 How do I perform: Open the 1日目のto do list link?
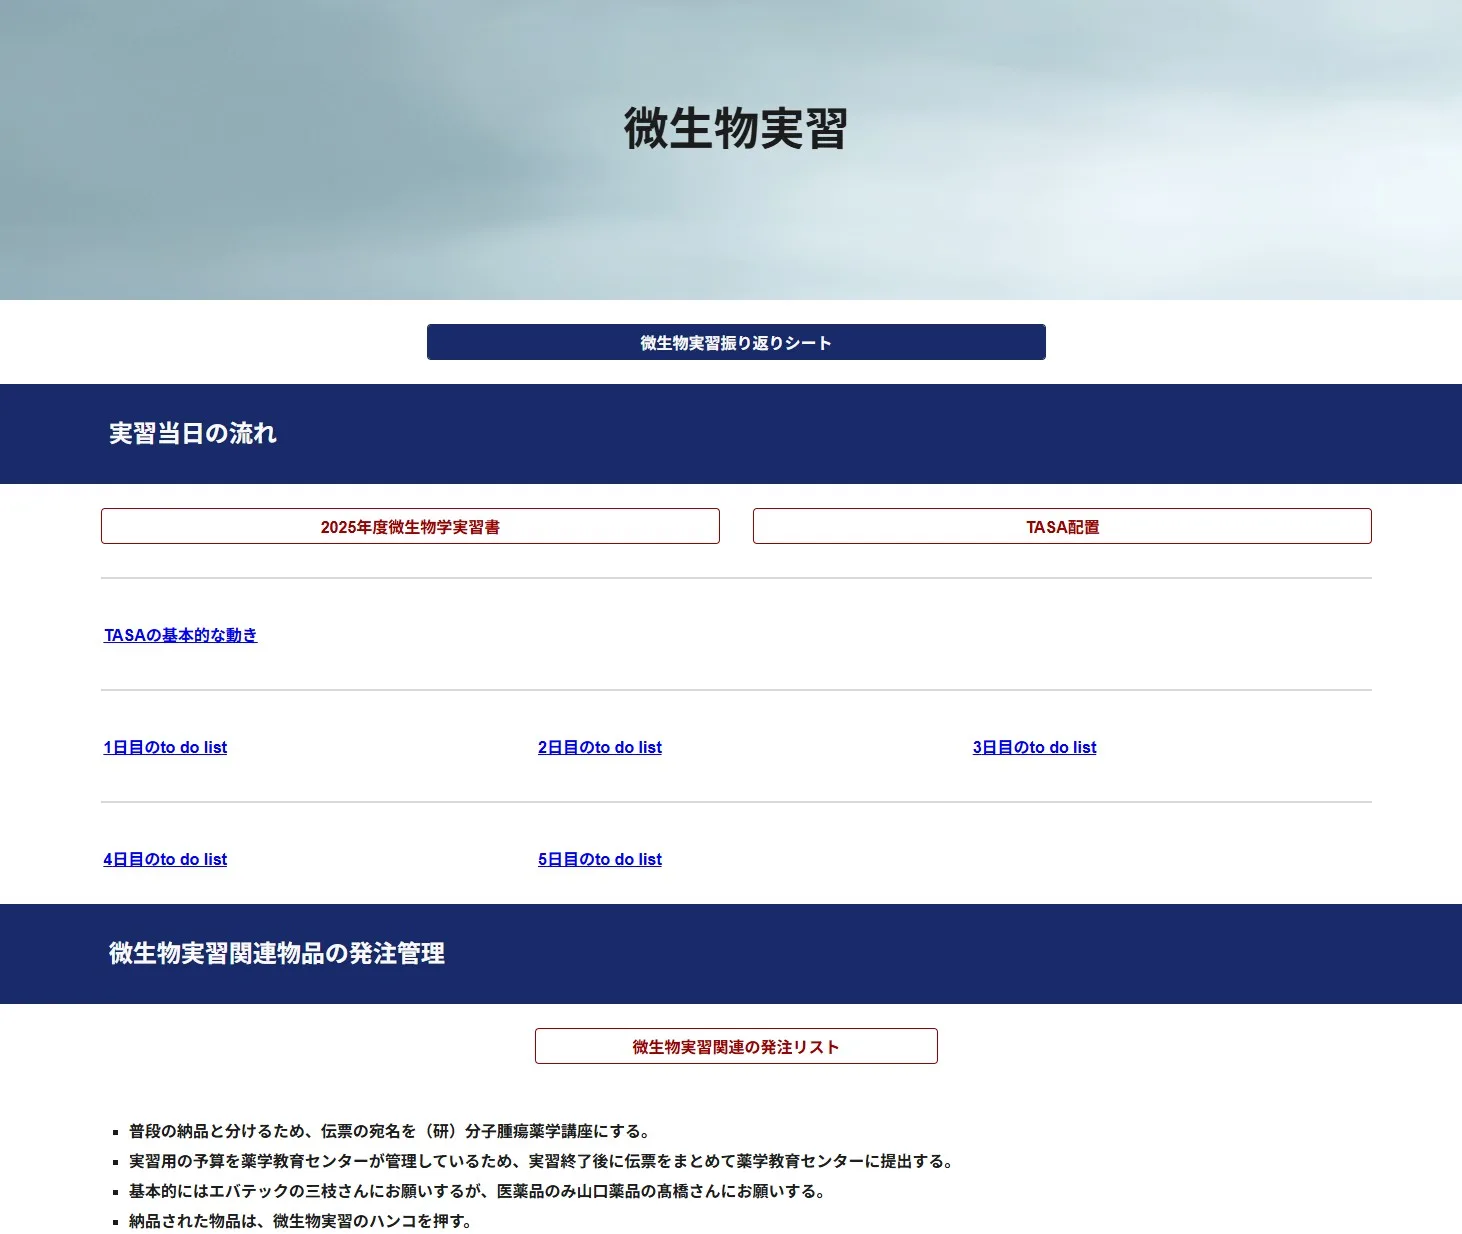165,747
